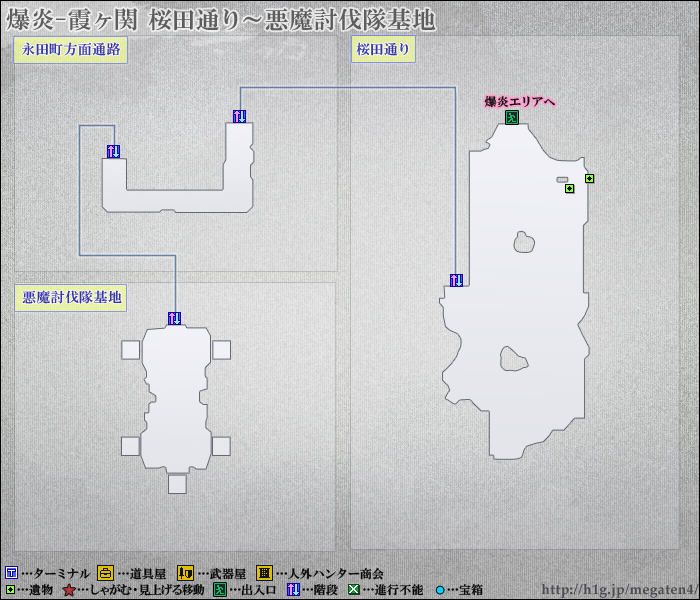
Task: Click the red star crouch legend icon
Action: pyautogui.click(x=69, y=590)
